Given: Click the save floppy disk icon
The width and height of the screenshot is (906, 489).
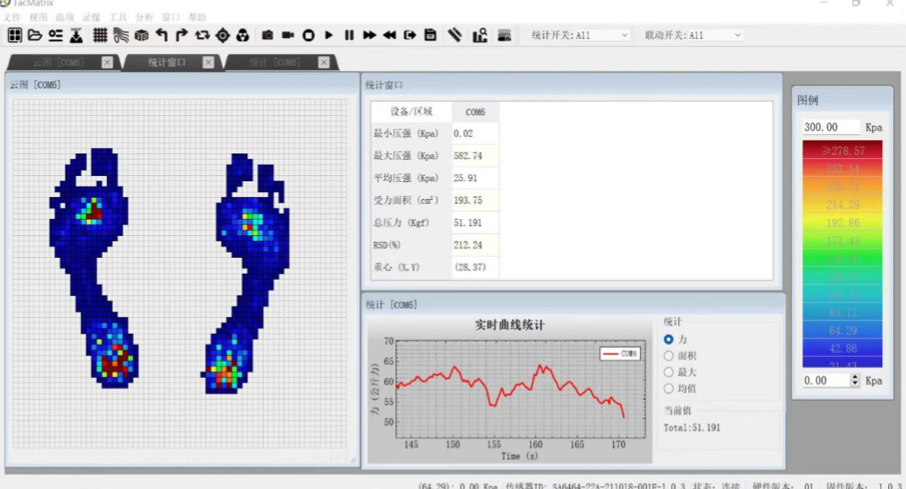Looking at the screenshot, I should coord(430,35).
